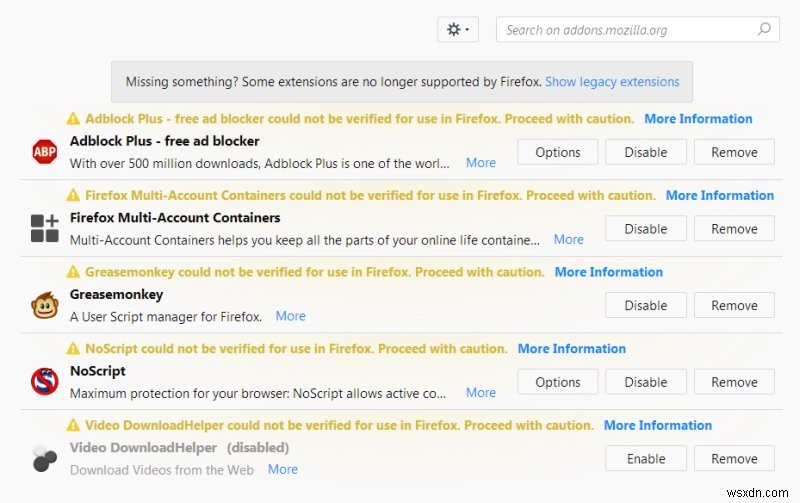This screenshot has height=503, width=800.
Task: Expand More for Adblock Plus description
Action: (481, 163)
